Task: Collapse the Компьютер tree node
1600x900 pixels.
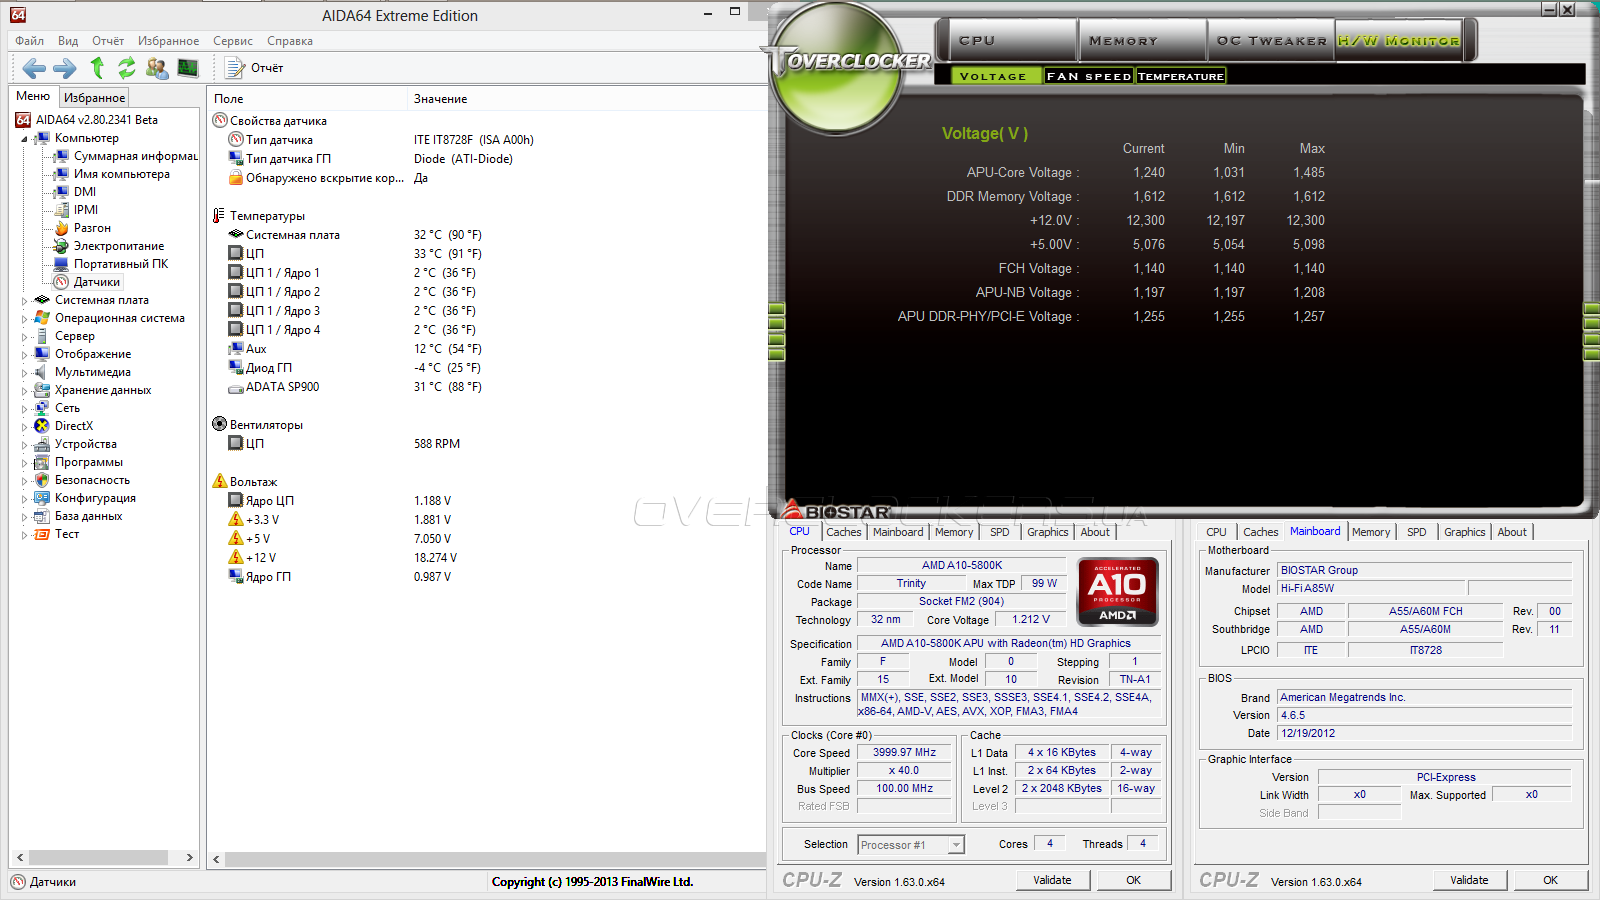Action: (x=25, y=139)
